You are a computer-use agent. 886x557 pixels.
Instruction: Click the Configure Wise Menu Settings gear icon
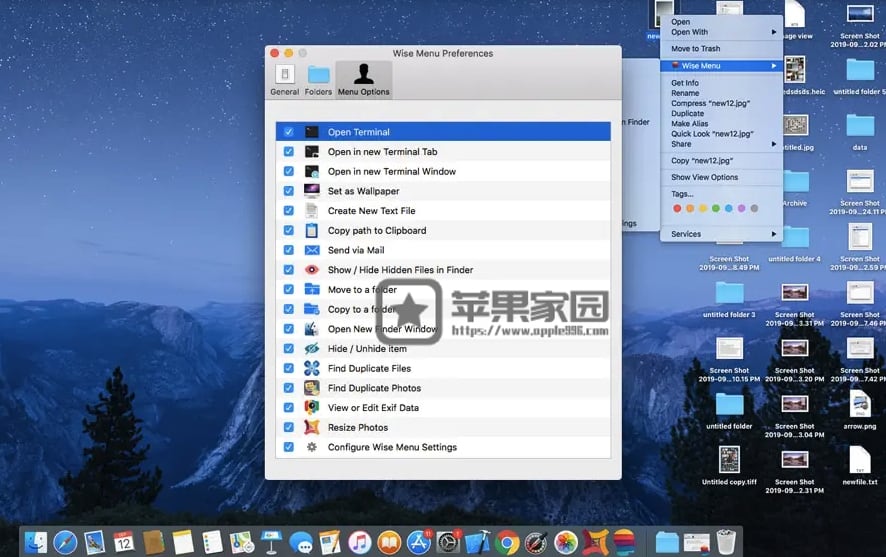pyautogui.click(x=311, y=447)
